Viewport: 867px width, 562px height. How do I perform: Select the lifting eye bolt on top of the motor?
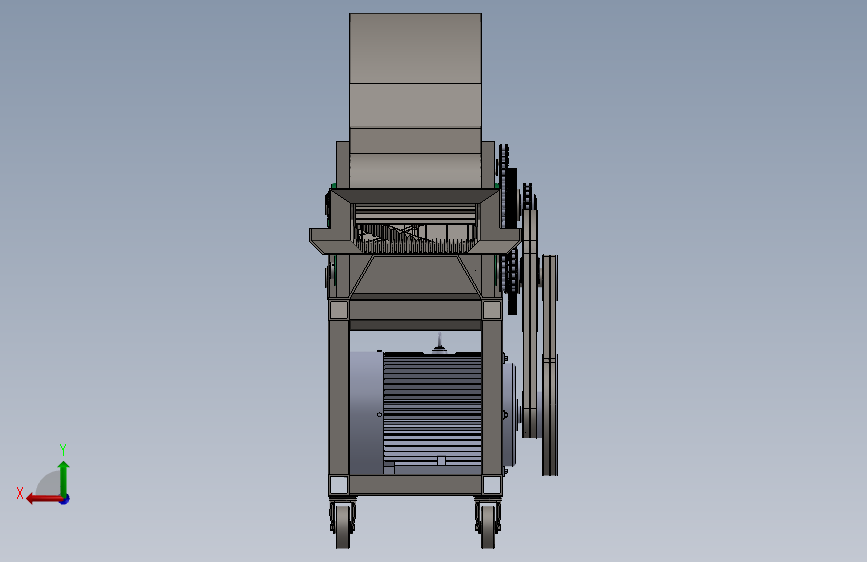point(440,342)
